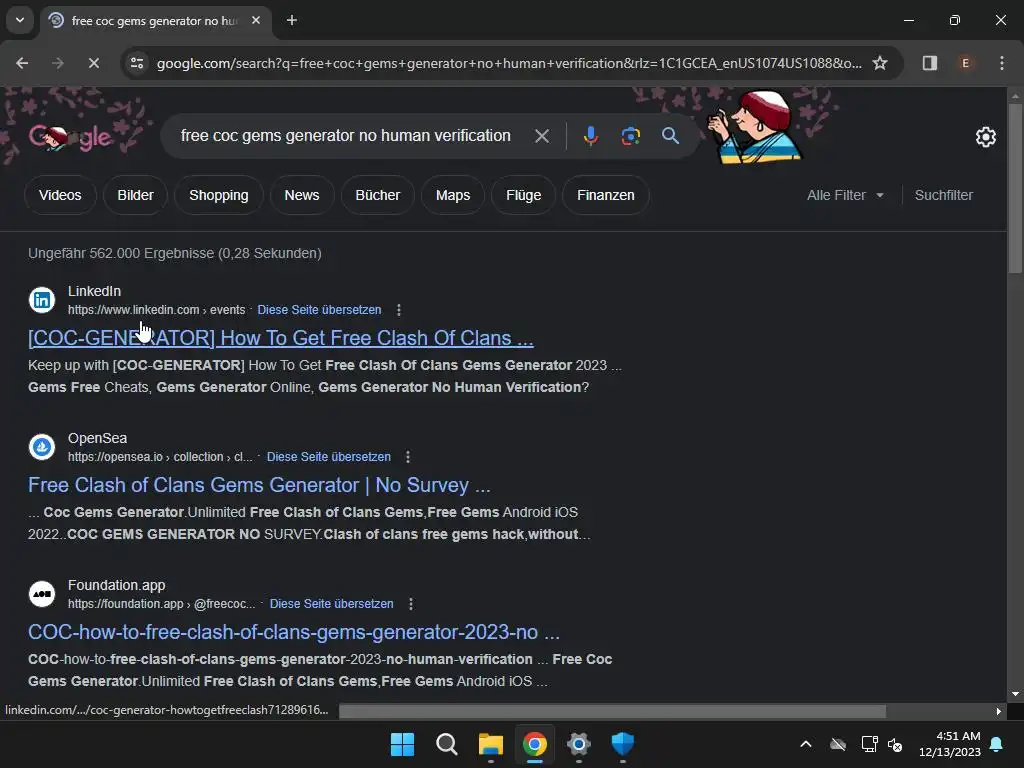Image resolution: width=1024 pixels, height=768 pixels.
Task: Click the Foundation.app favicon
Action: [42, 594]
